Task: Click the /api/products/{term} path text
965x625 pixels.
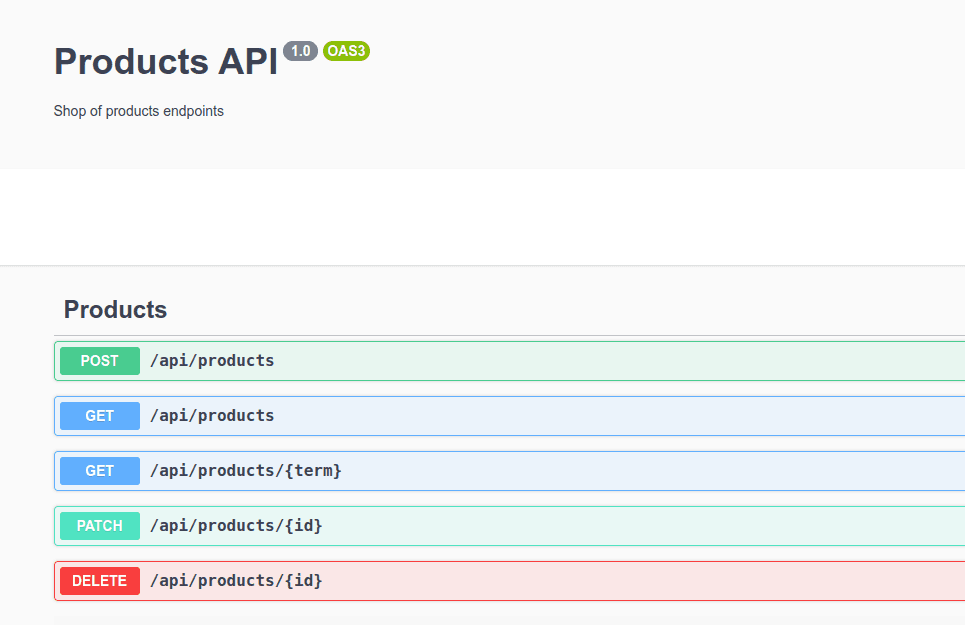Action: 246,471
